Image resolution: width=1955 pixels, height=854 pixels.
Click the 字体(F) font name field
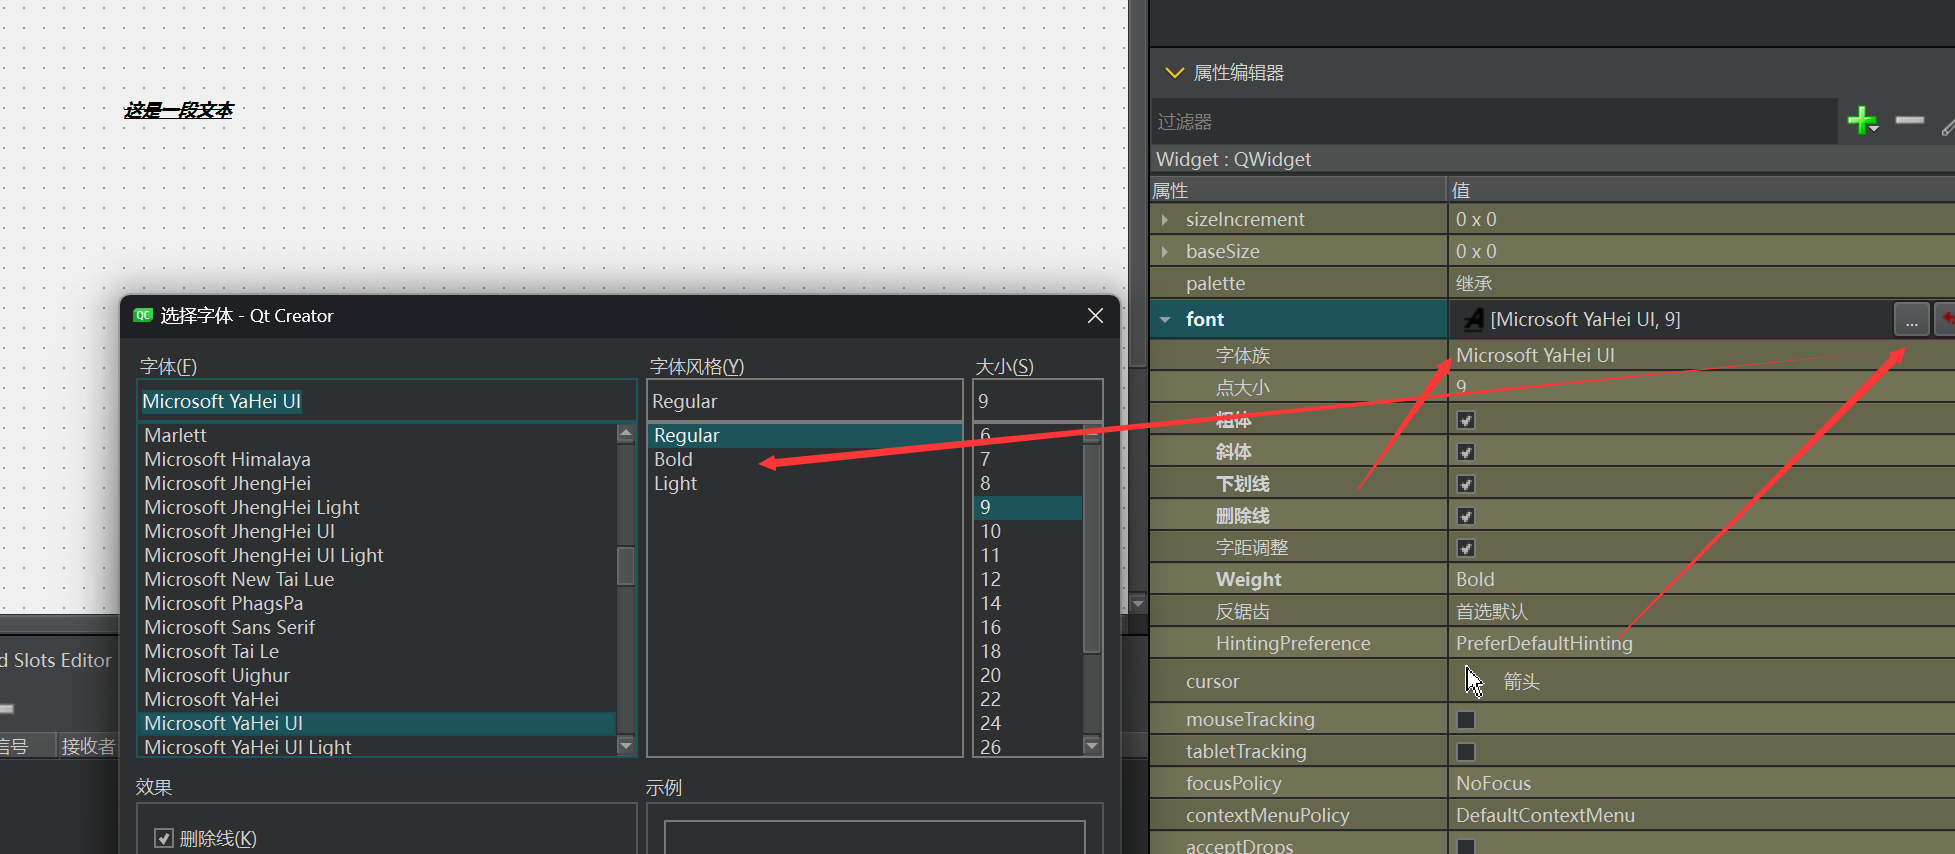pos(386,401)
